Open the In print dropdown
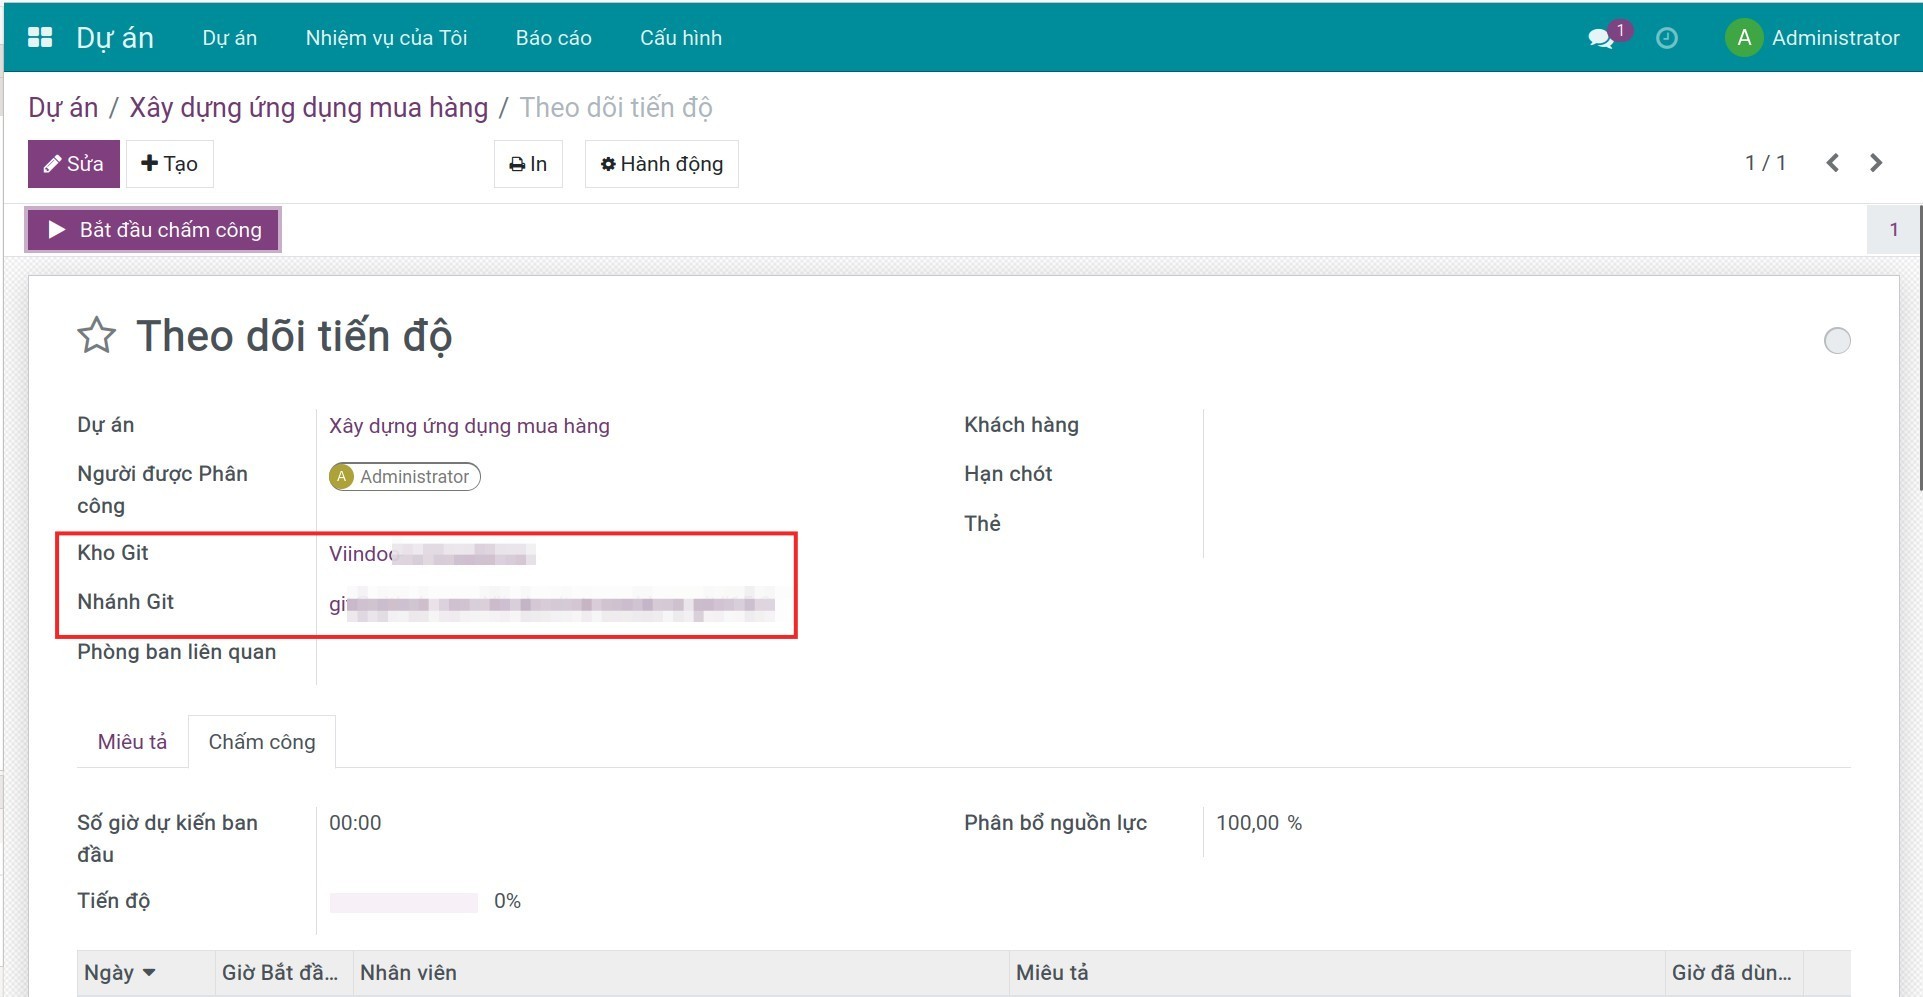 (528, 164)
